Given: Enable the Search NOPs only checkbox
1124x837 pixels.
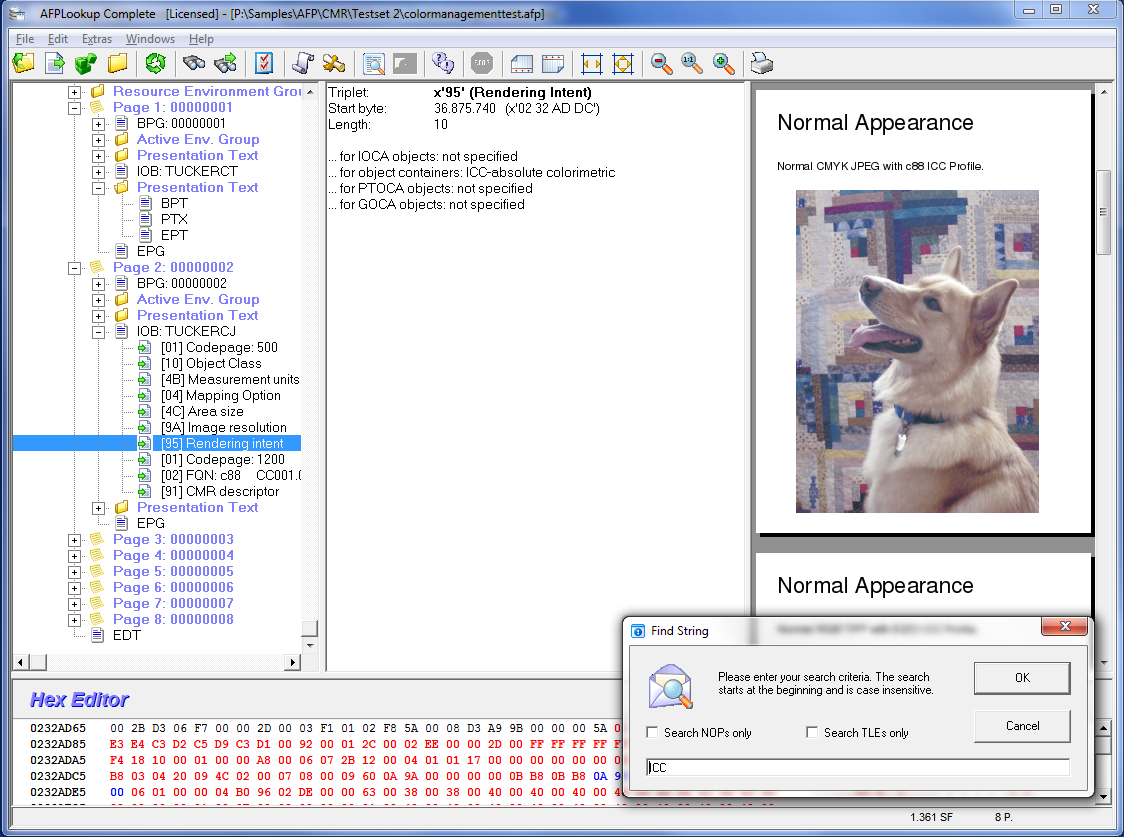Looking at the screenshot, I should (x=652, y=732).
